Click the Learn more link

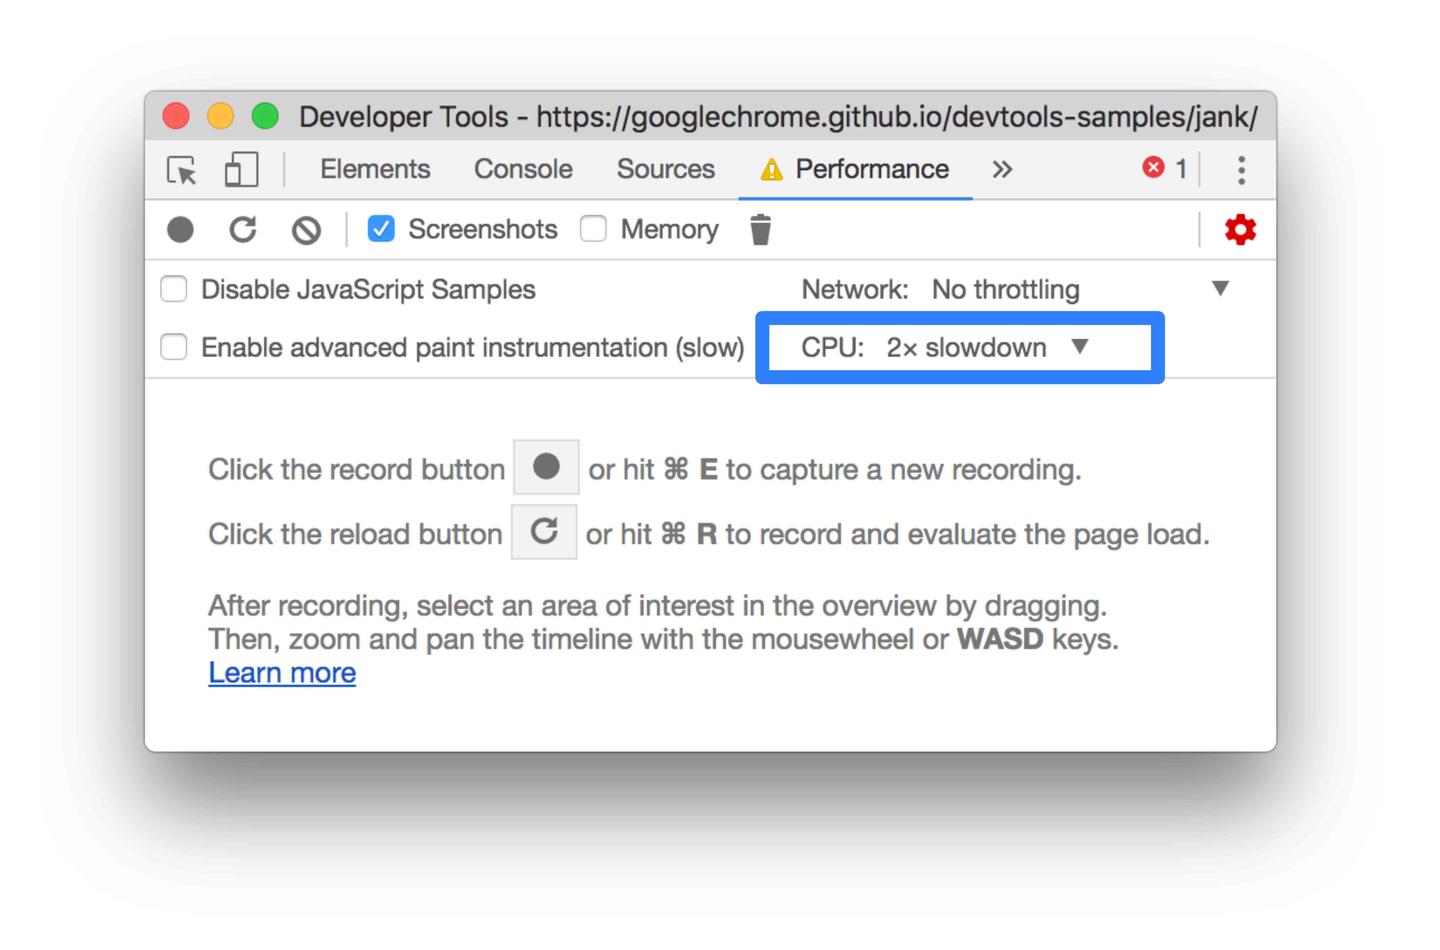point(282,672)
